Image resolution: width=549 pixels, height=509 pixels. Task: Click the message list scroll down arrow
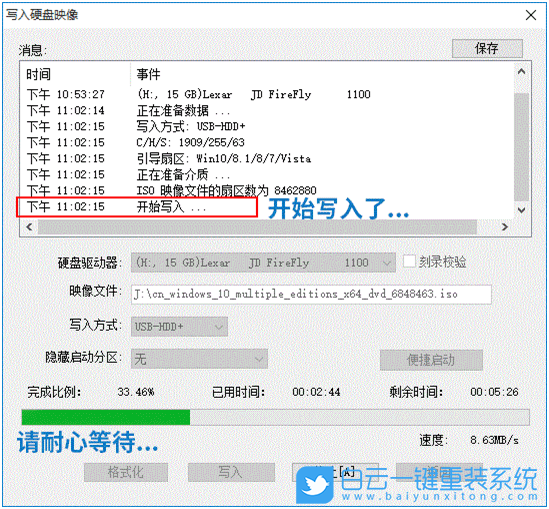521,210
